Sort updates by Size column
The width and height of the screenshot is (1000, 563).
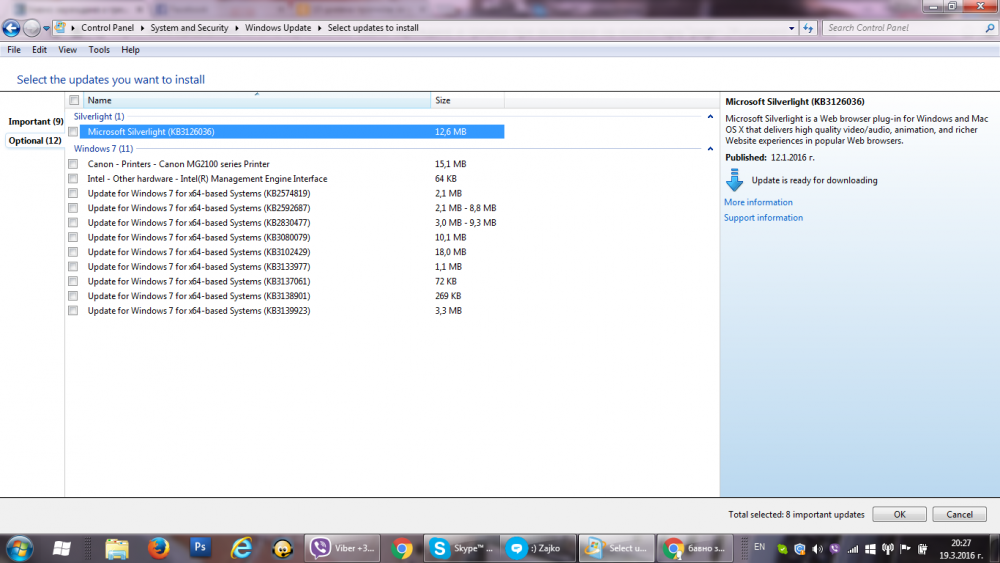(467, 100)
